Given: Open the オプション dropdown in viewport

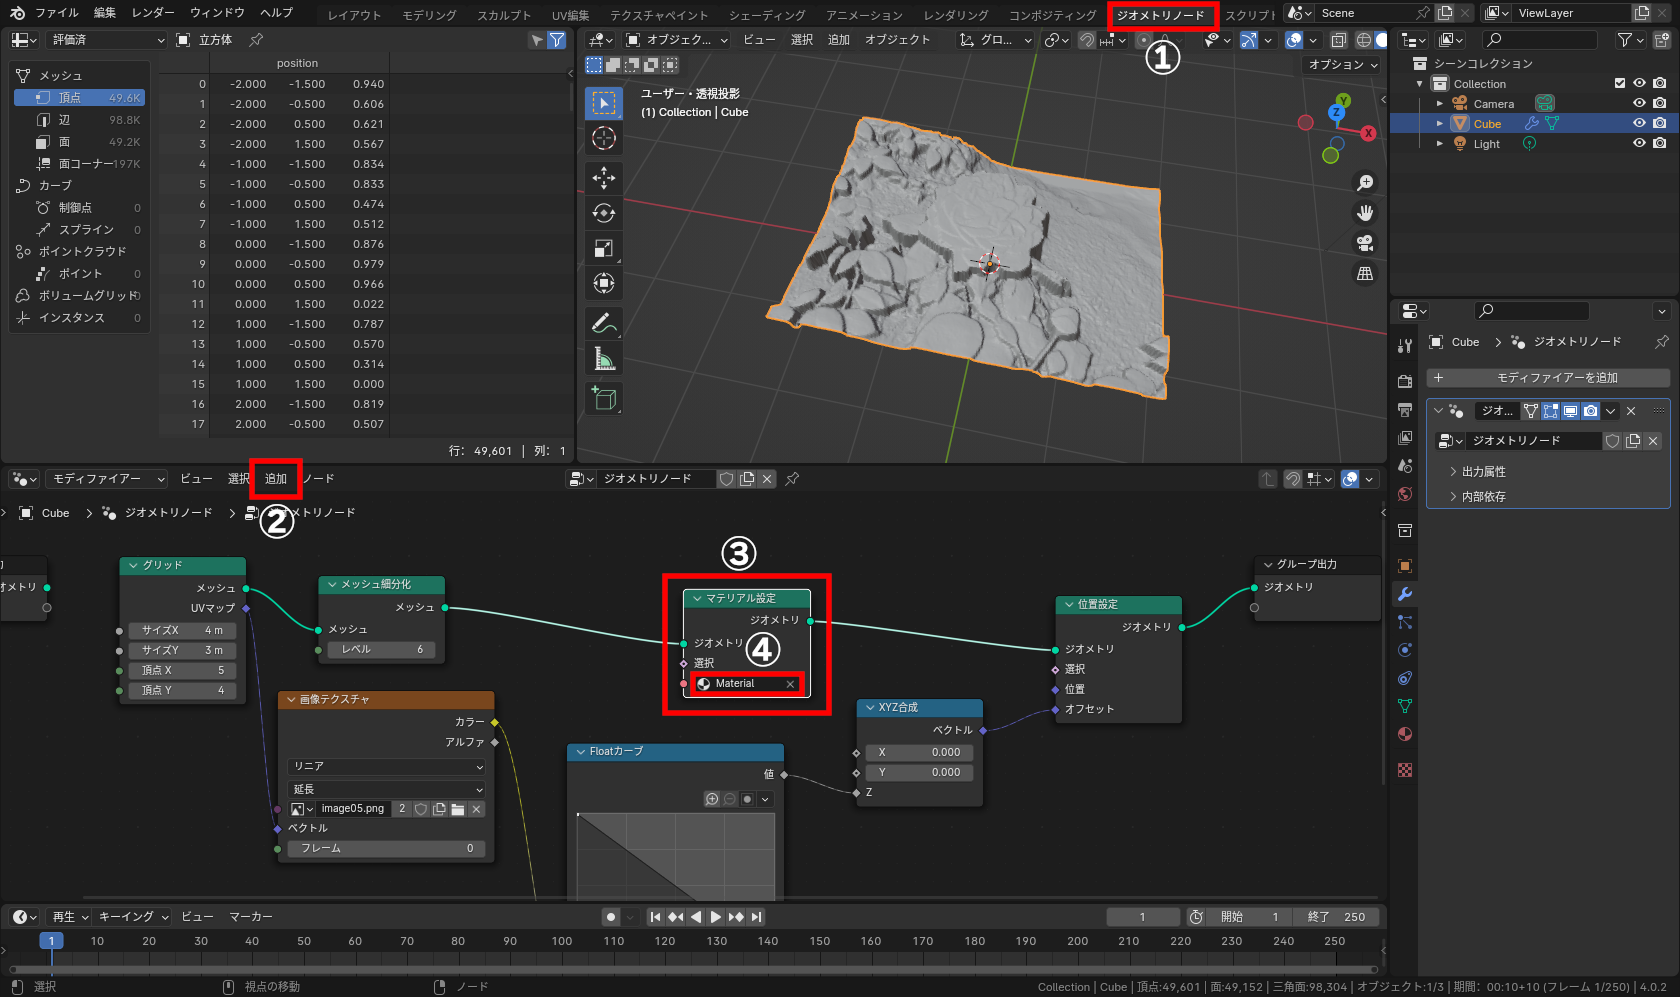Looking at the screenshot, I should coord(1344,65).
